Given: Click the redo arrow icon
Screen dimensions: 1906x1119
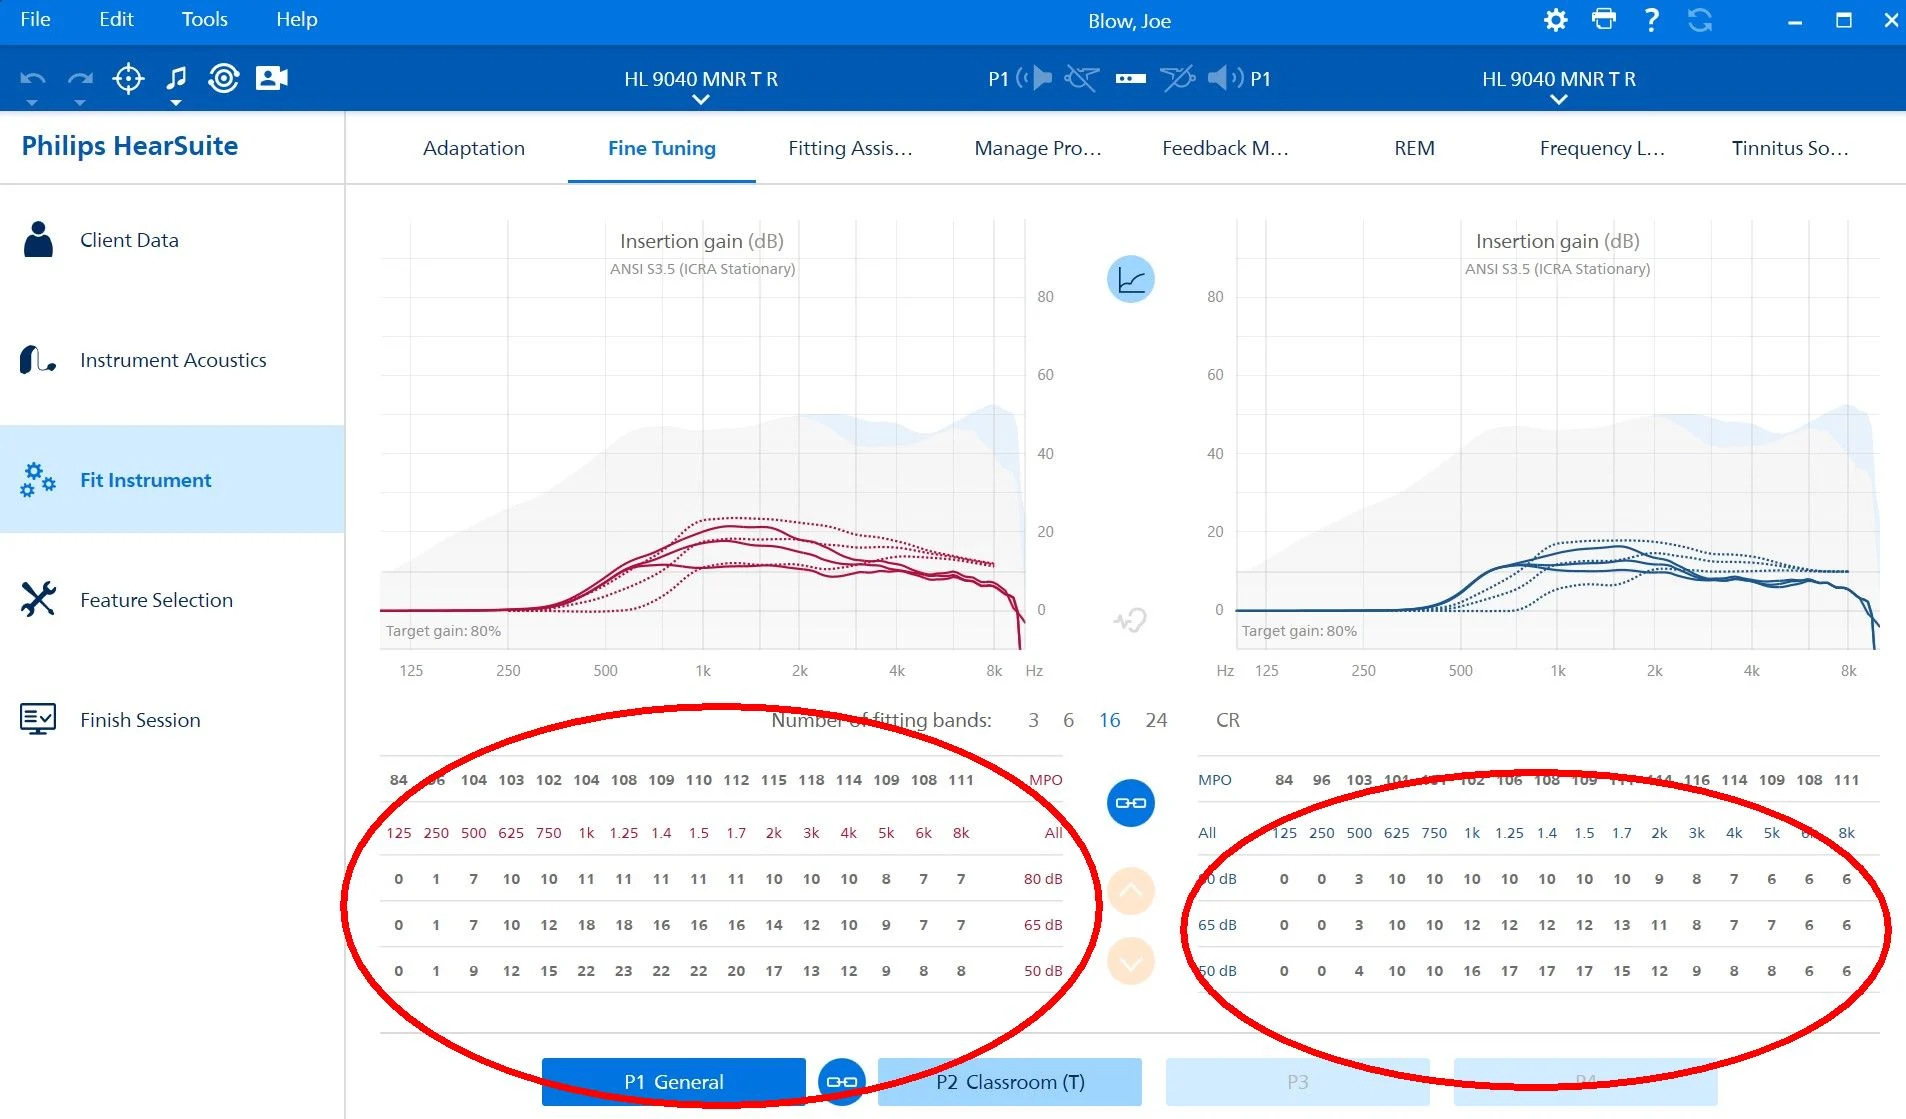Looking at the screenshot, I should 80,78.
